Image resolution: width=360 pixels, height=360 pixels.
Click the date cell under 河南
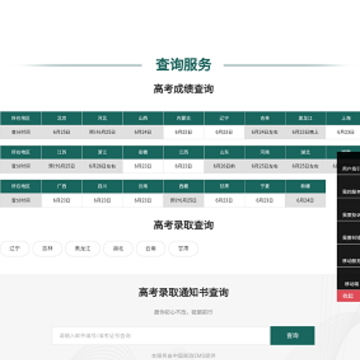[x=265, y=166]
